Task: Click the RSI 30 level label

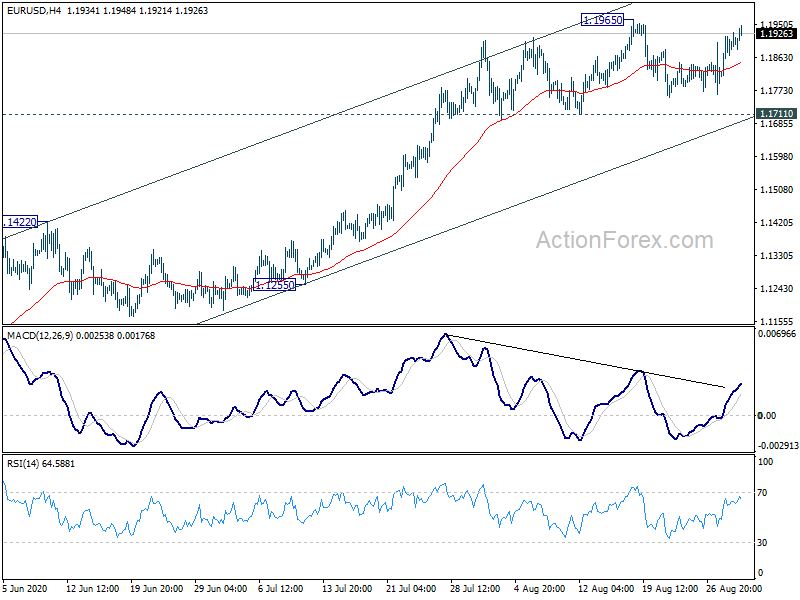Action: click(x=762, y=543)
